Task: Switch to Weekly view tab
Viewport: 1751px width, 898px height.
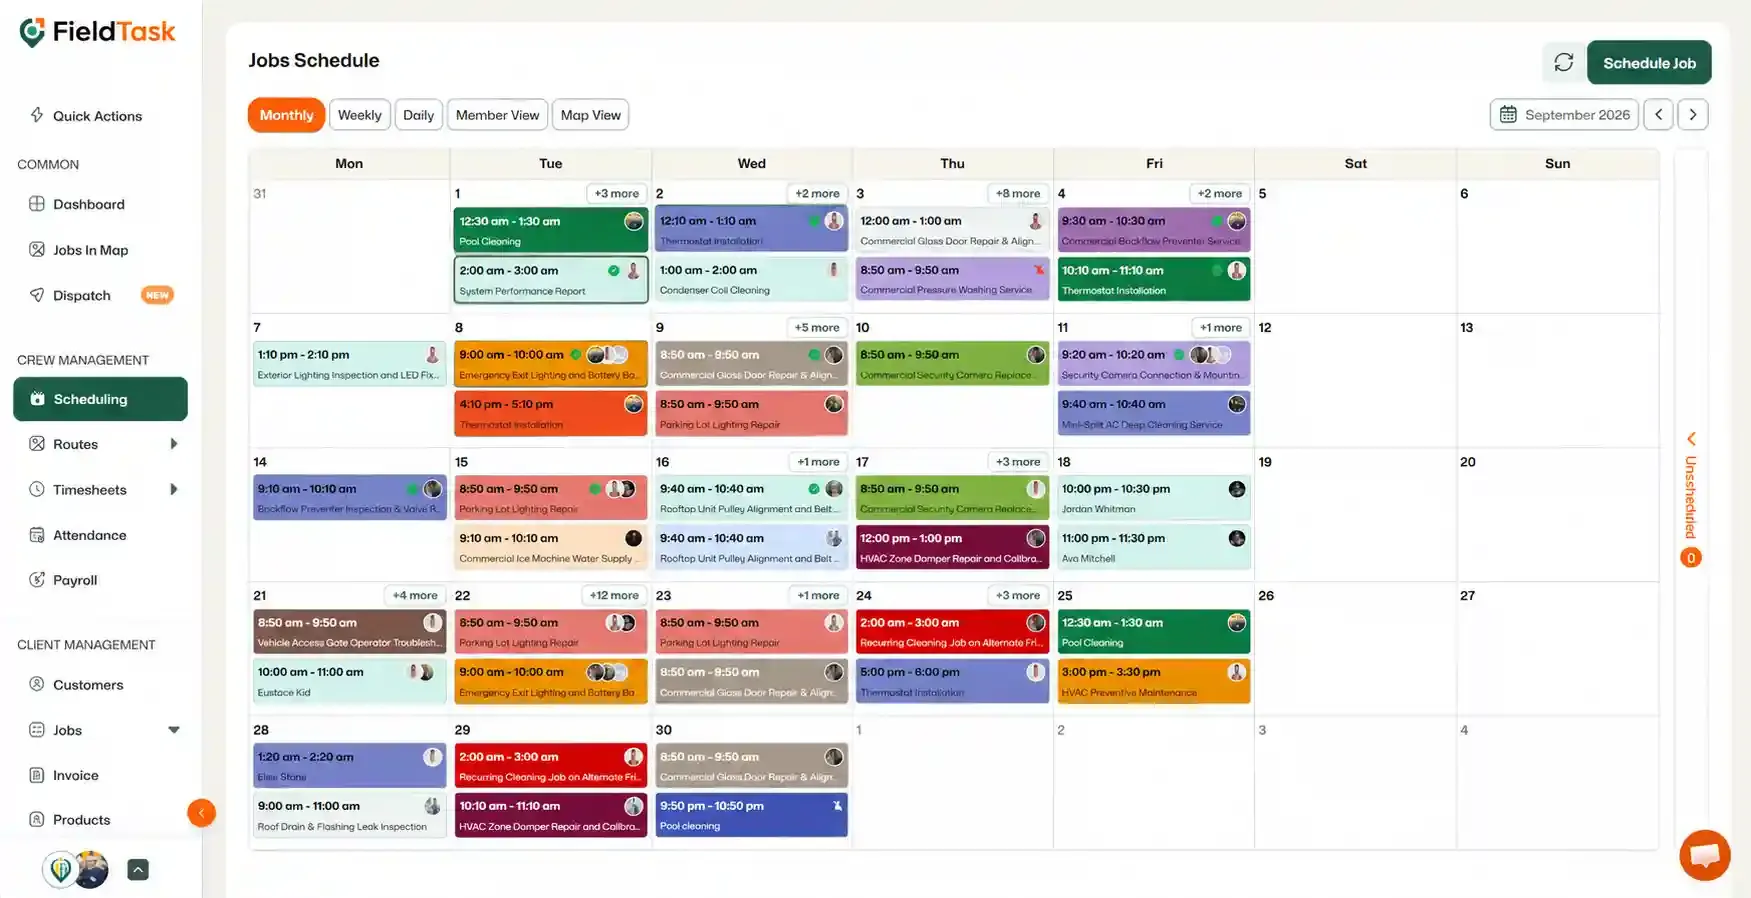Action: 359,114
